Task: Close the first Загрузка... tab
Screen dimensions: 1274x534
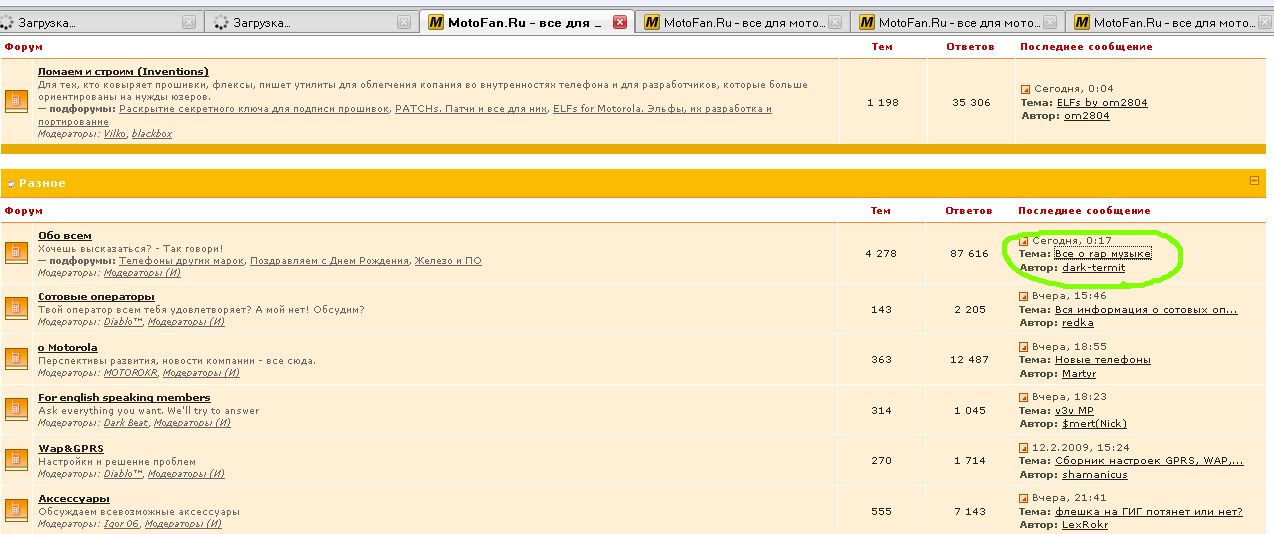Action: point(190,22)
